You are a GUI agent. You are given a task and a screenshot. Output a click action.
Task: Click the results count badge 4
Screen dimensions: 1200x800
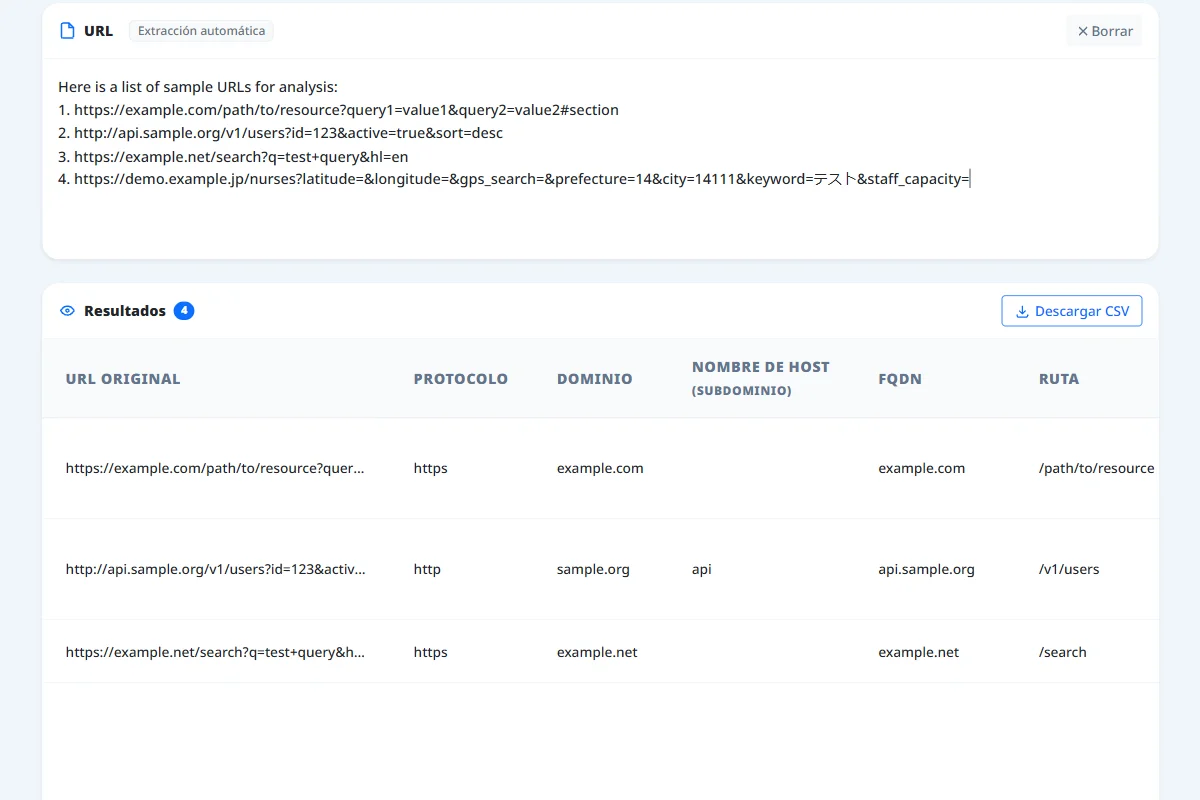tap(184, 311)
